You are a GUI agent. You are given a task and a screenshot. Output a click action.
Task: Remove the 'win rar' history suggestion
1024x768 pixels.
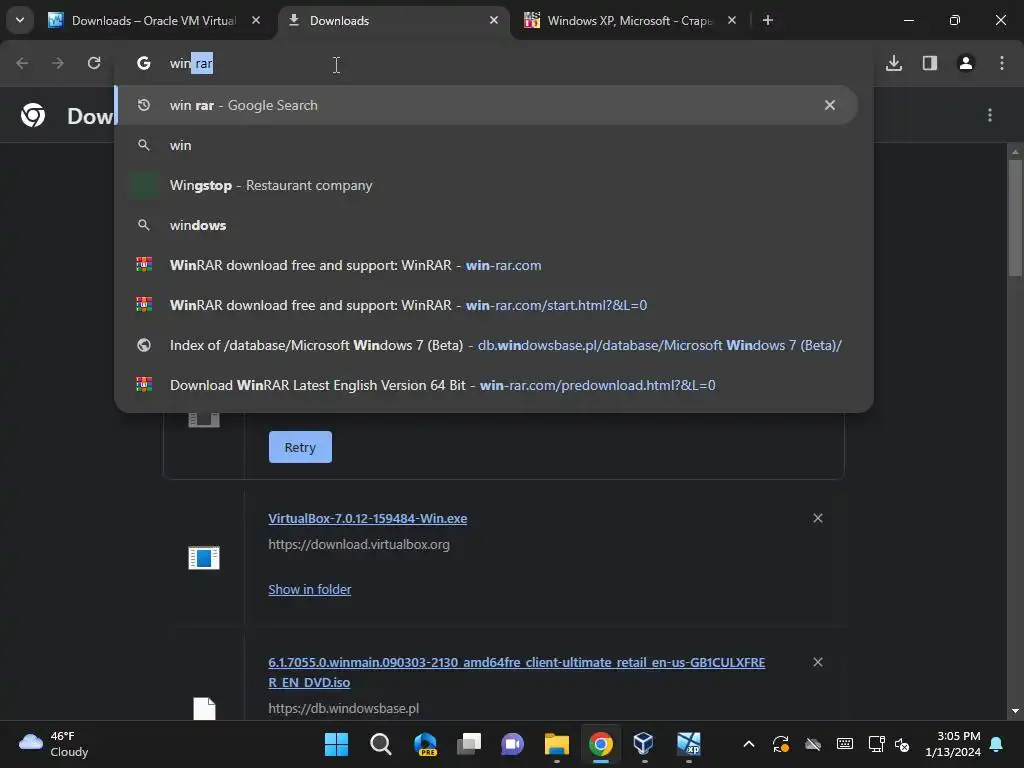830,105
